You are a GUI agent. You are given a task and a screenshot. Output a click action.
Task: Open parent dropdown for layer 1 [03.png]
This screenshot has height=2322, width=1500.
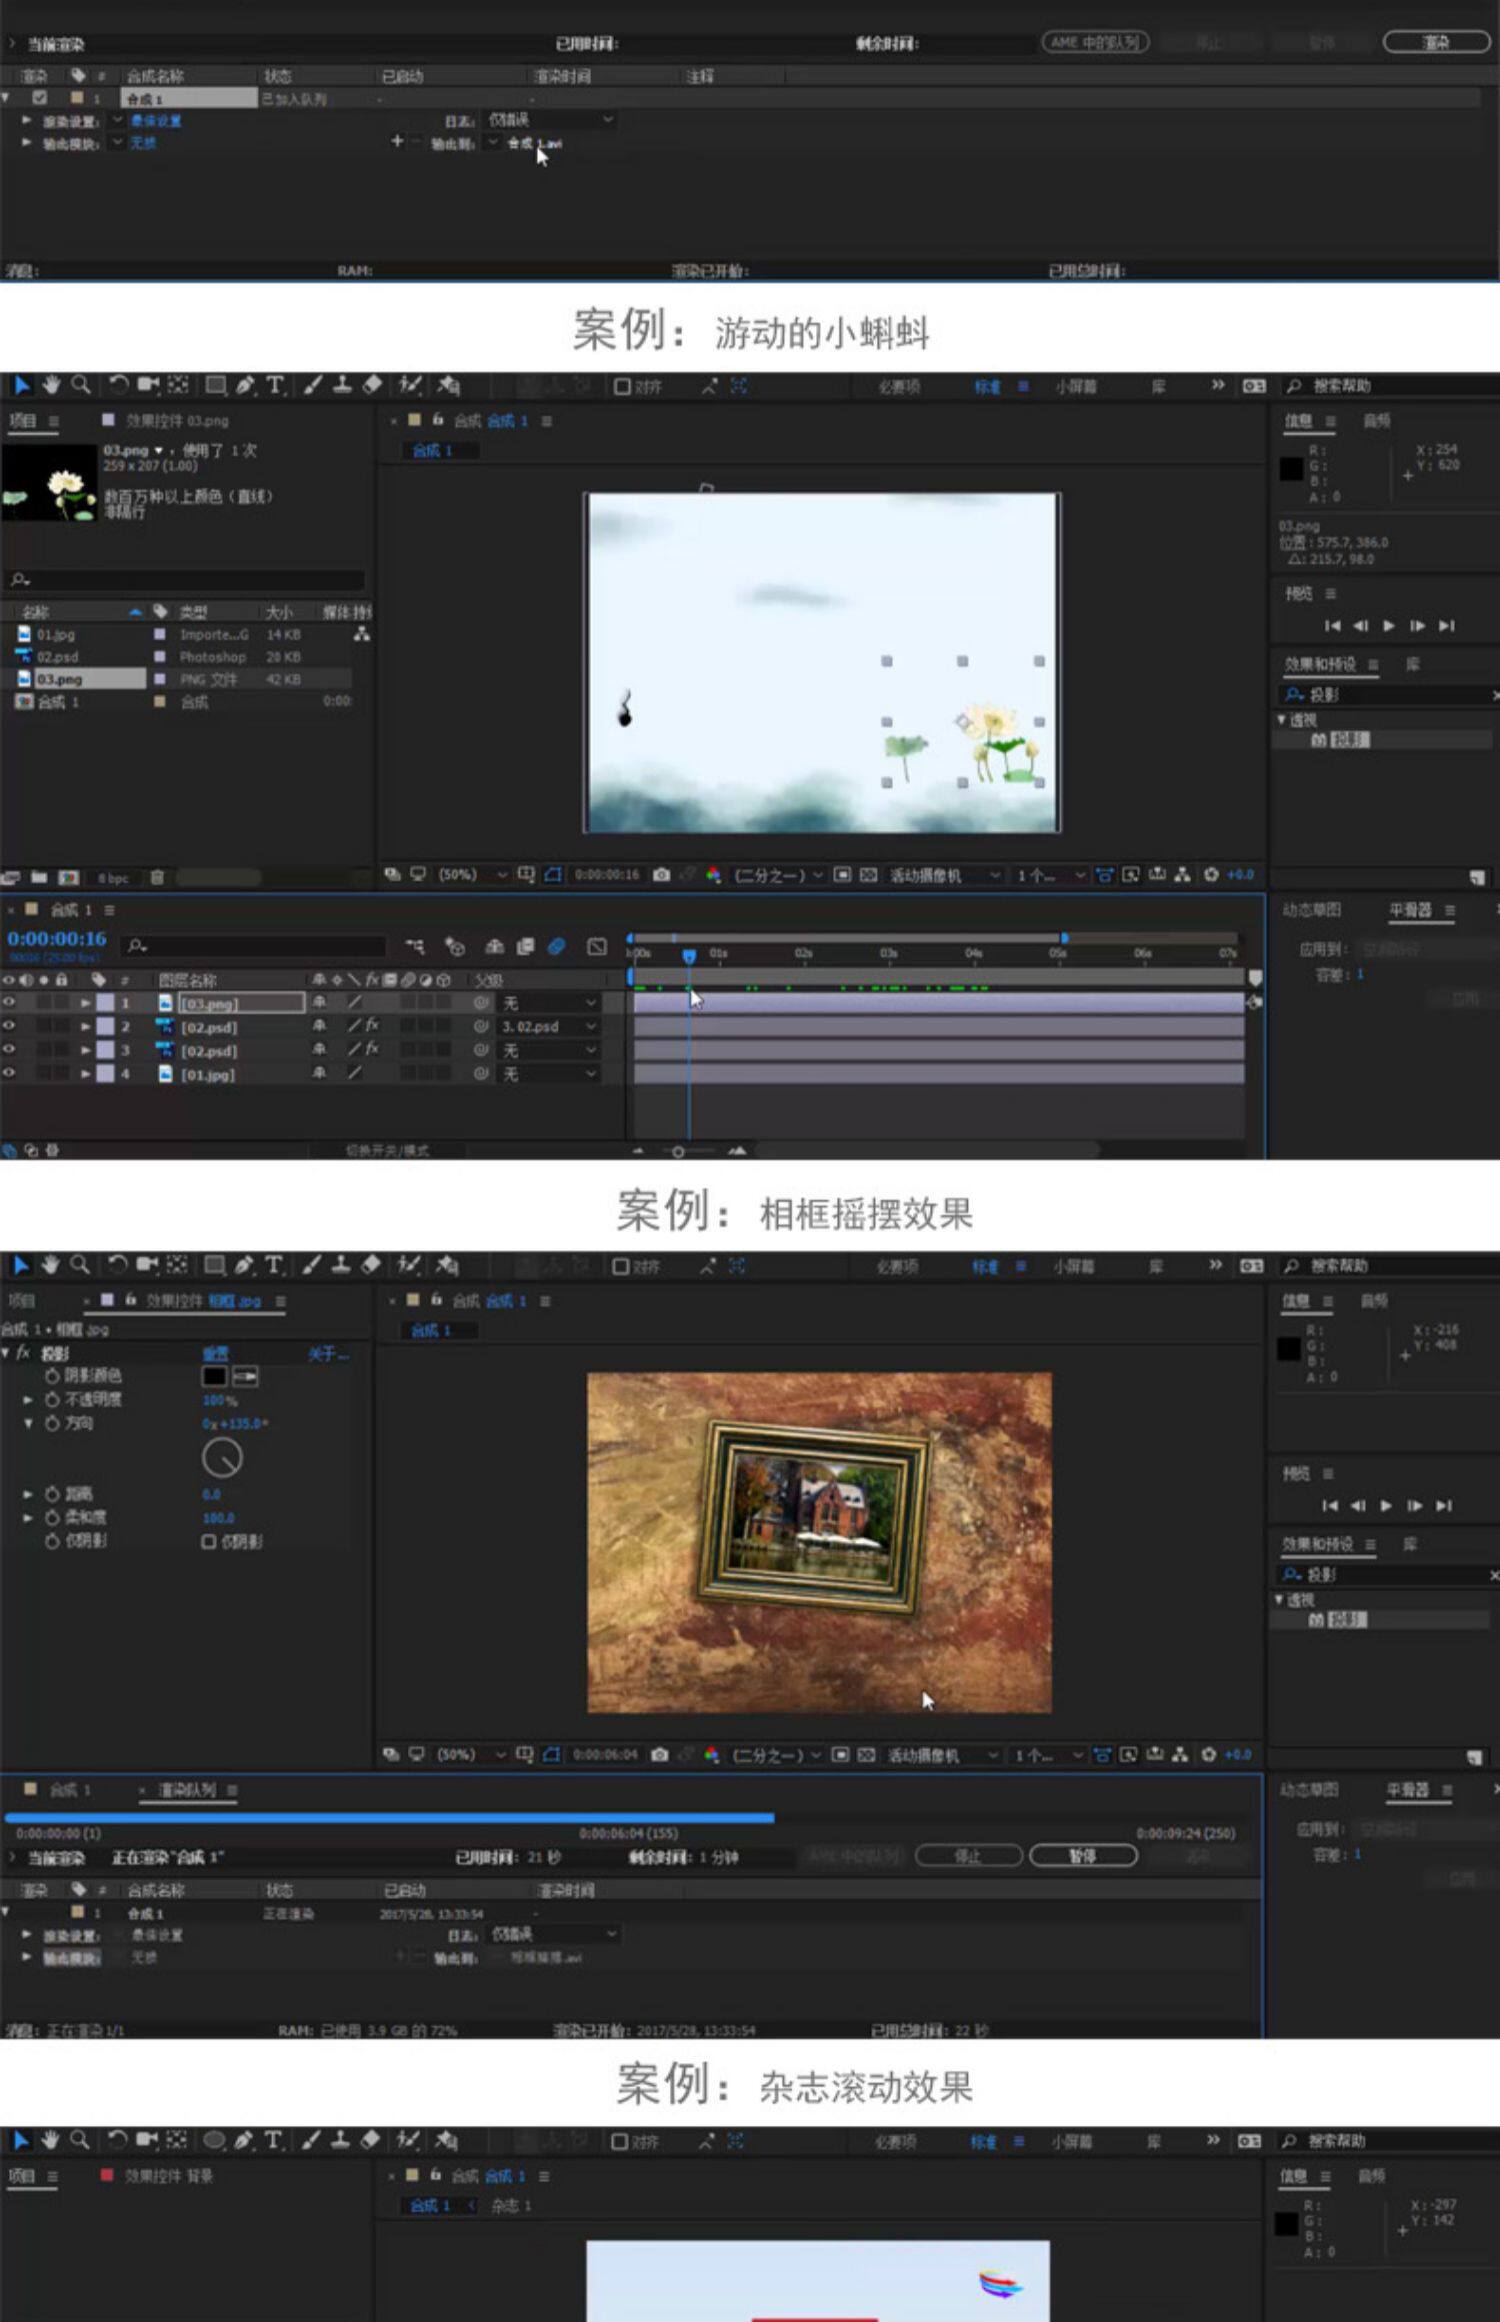pos(549,1003)
